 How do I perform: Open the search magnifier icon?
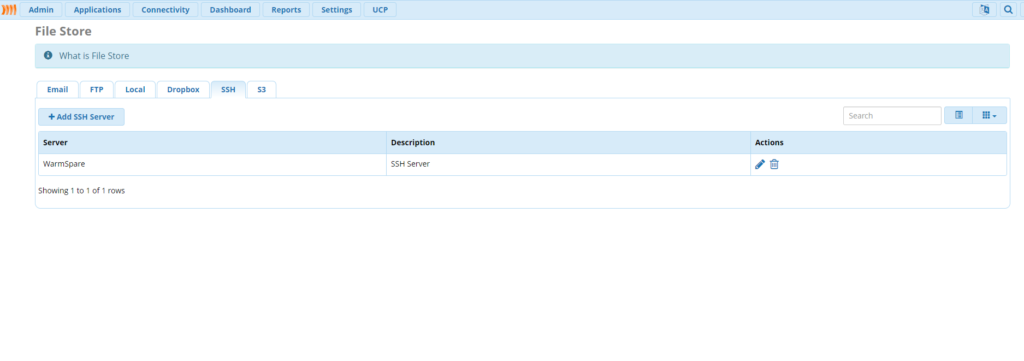point(1008,10)
